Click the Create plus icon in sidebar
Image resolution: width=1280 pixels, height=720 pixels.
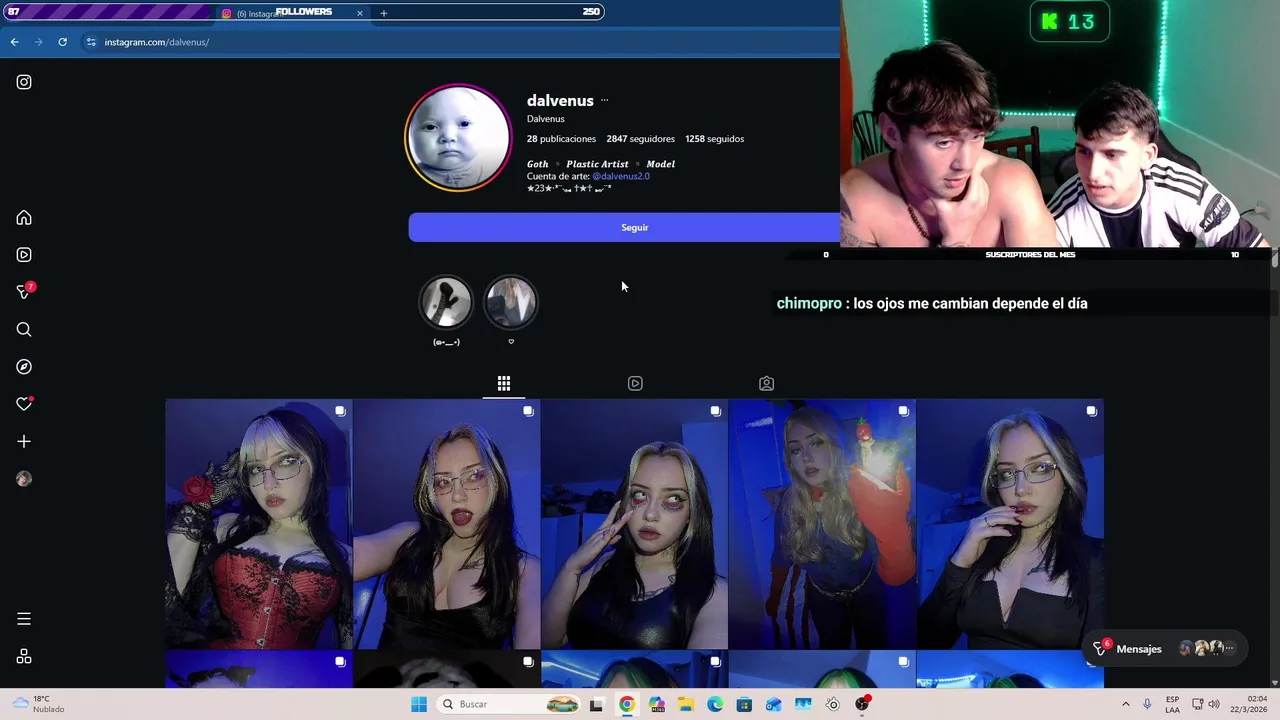point(24,441)
